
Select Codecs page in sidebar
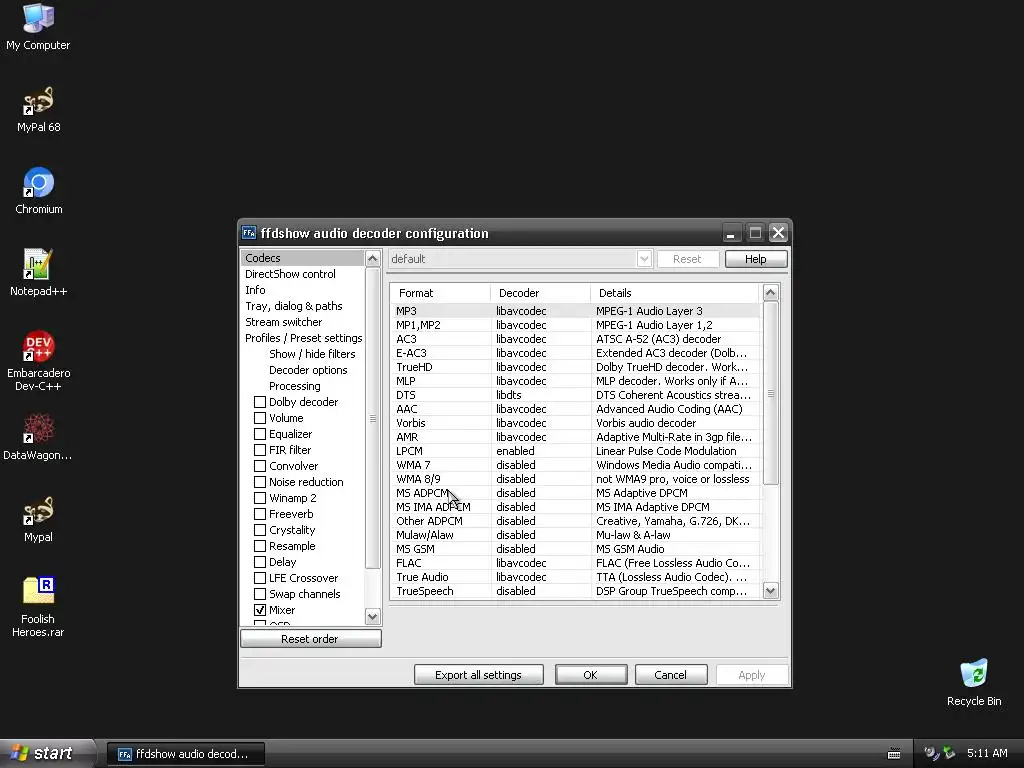click(x=303, y=258)
